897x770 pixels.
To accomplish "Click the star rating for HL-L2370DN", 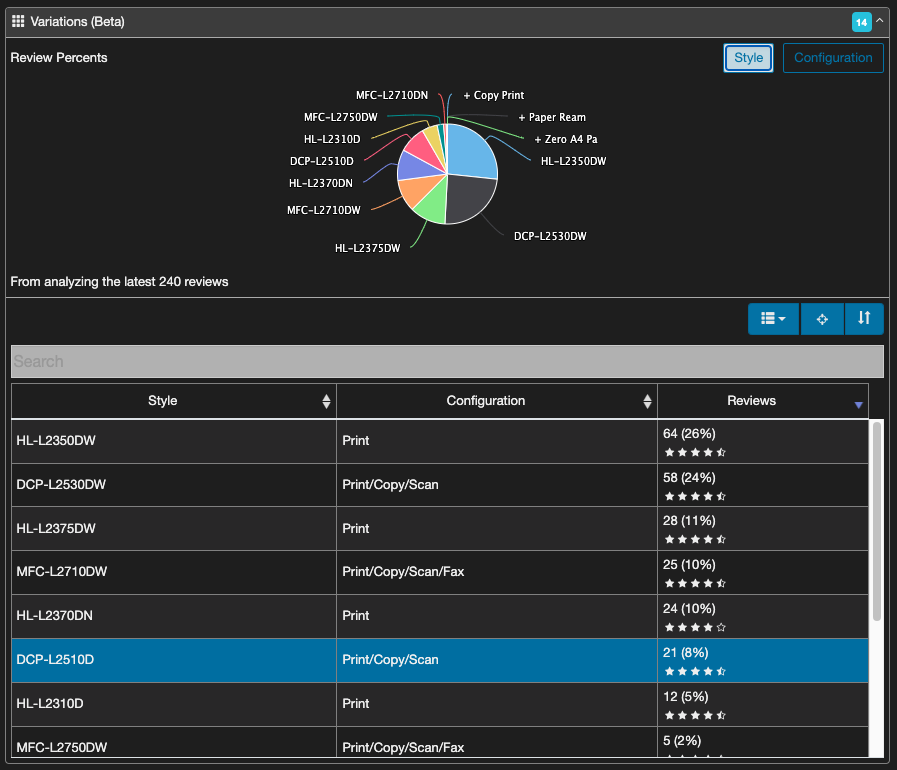I will (695, 628).
